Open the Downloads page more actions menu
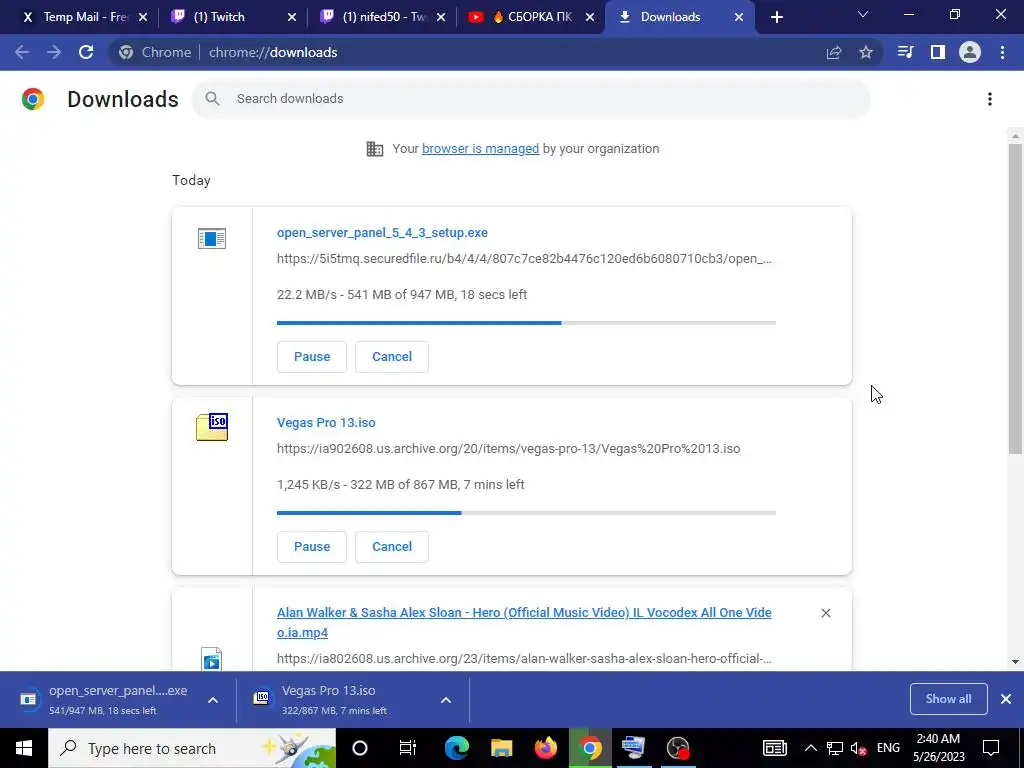 (x=990, y=99)
